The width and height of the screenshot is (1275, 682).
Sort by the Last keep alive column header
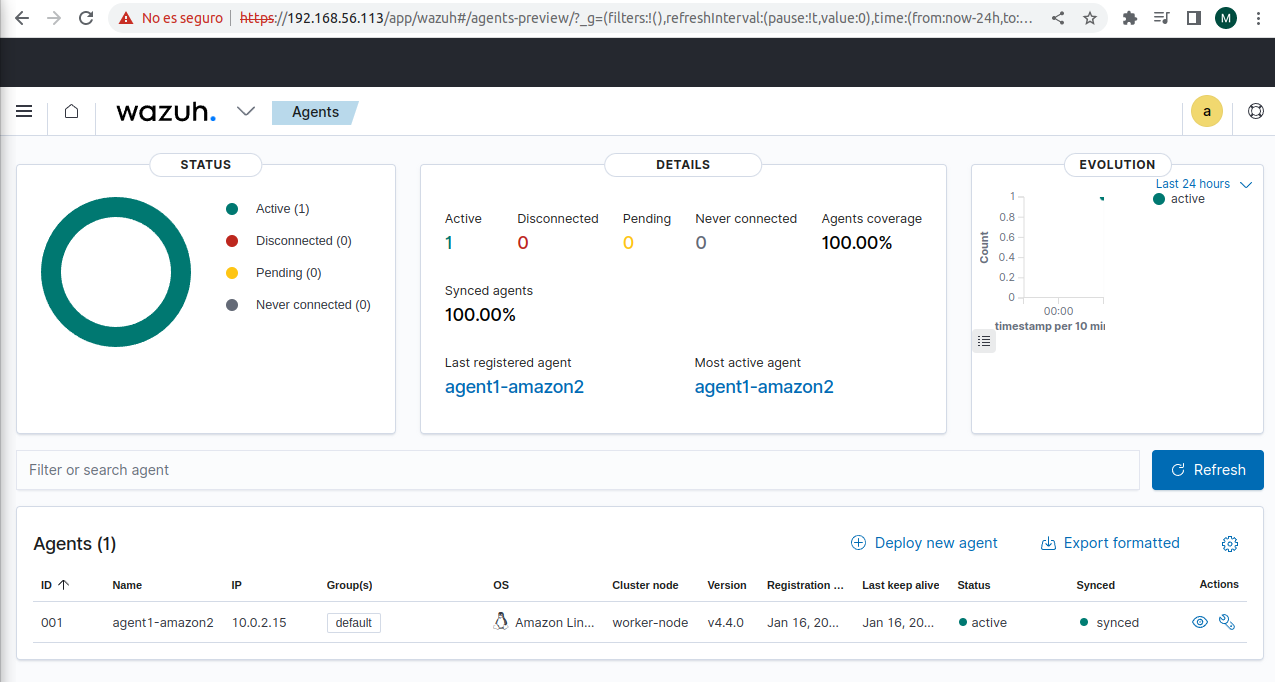[900, 585]
